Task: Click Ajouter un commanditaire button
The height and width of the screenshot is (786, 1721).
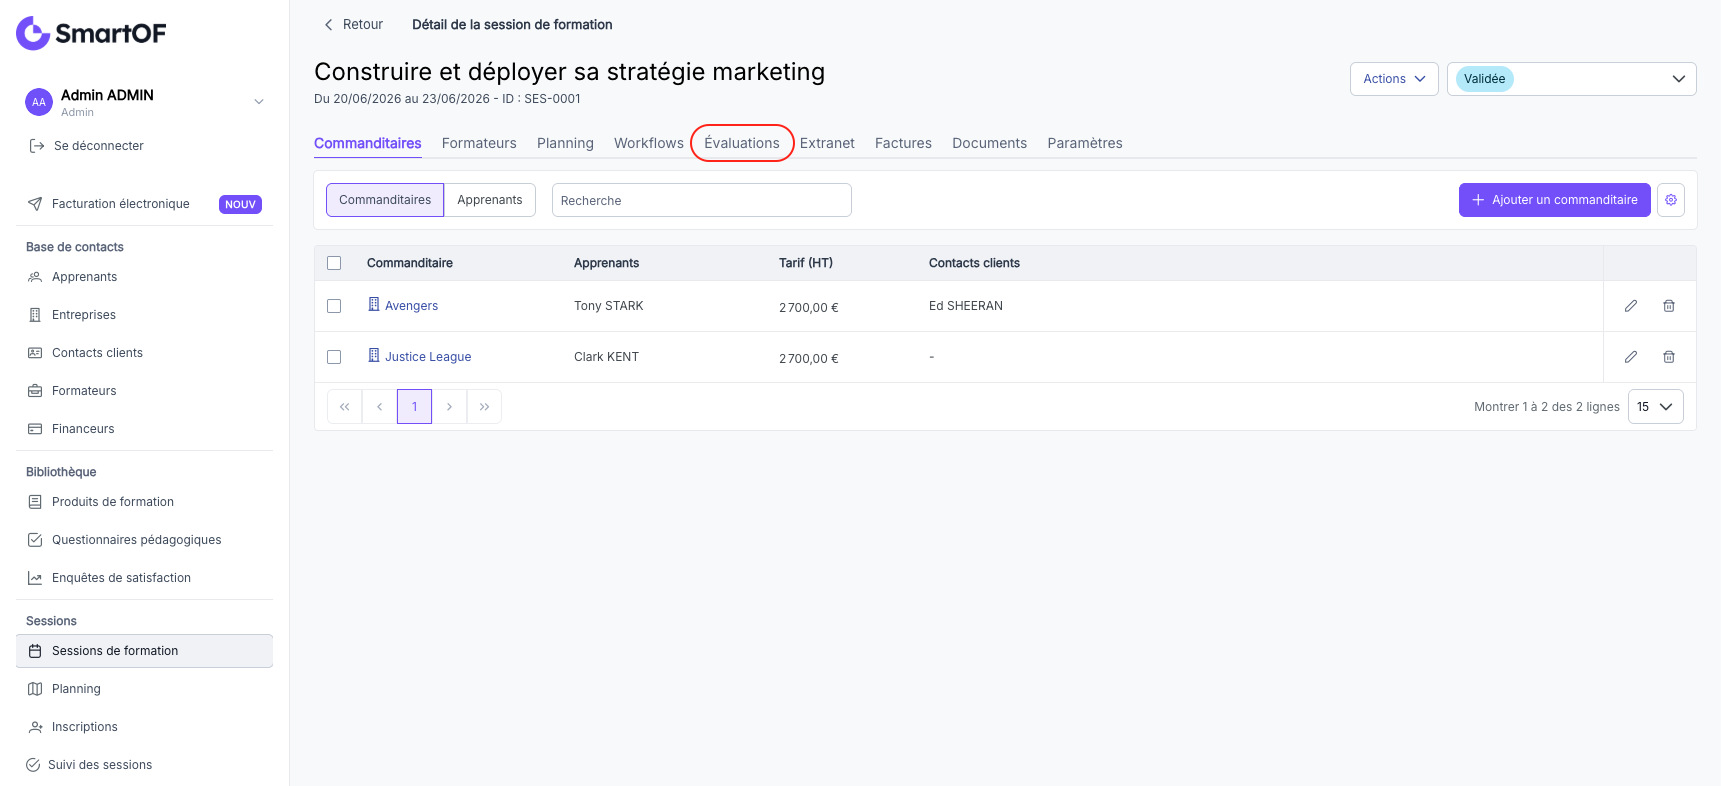Action: (1554, 200)
